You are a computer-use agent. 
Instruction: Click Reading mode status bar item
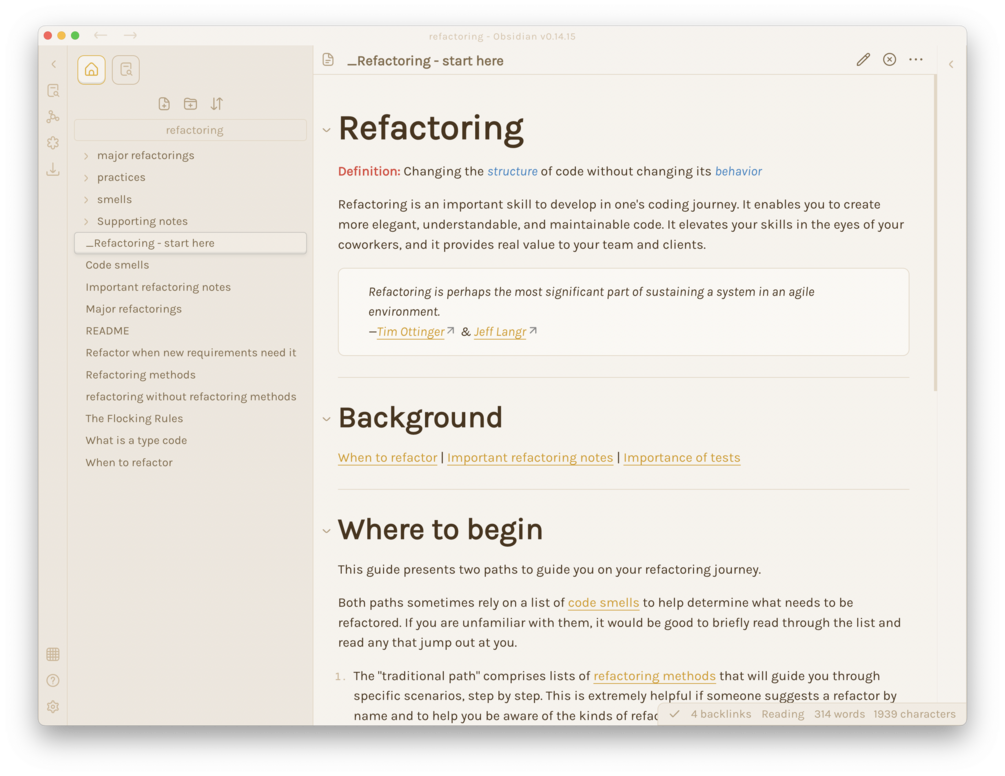[783, 714]
